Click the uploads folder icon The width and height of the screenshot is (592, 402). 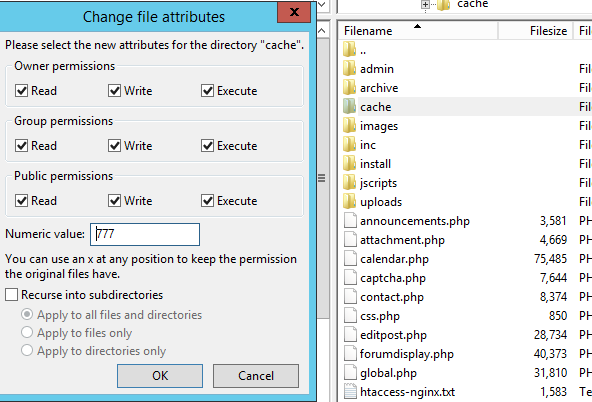pos(349,202)
